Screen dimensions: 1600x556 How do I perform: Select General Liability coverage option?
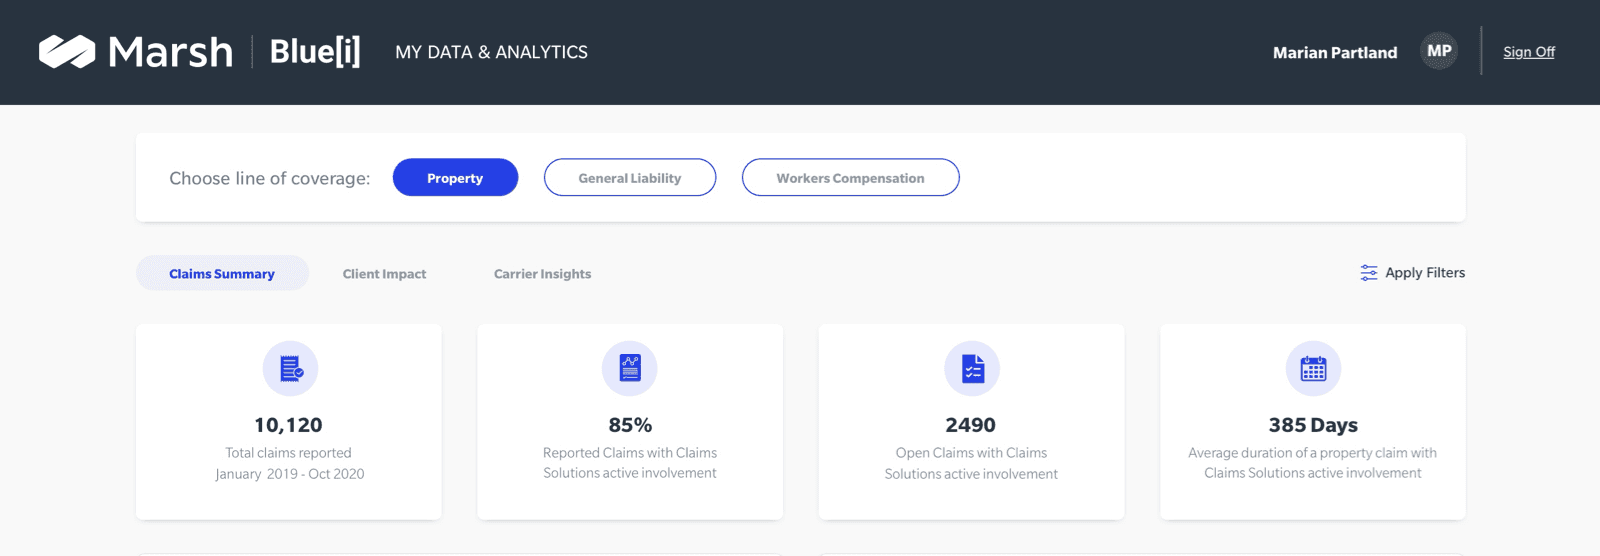[x=630, y=177]
